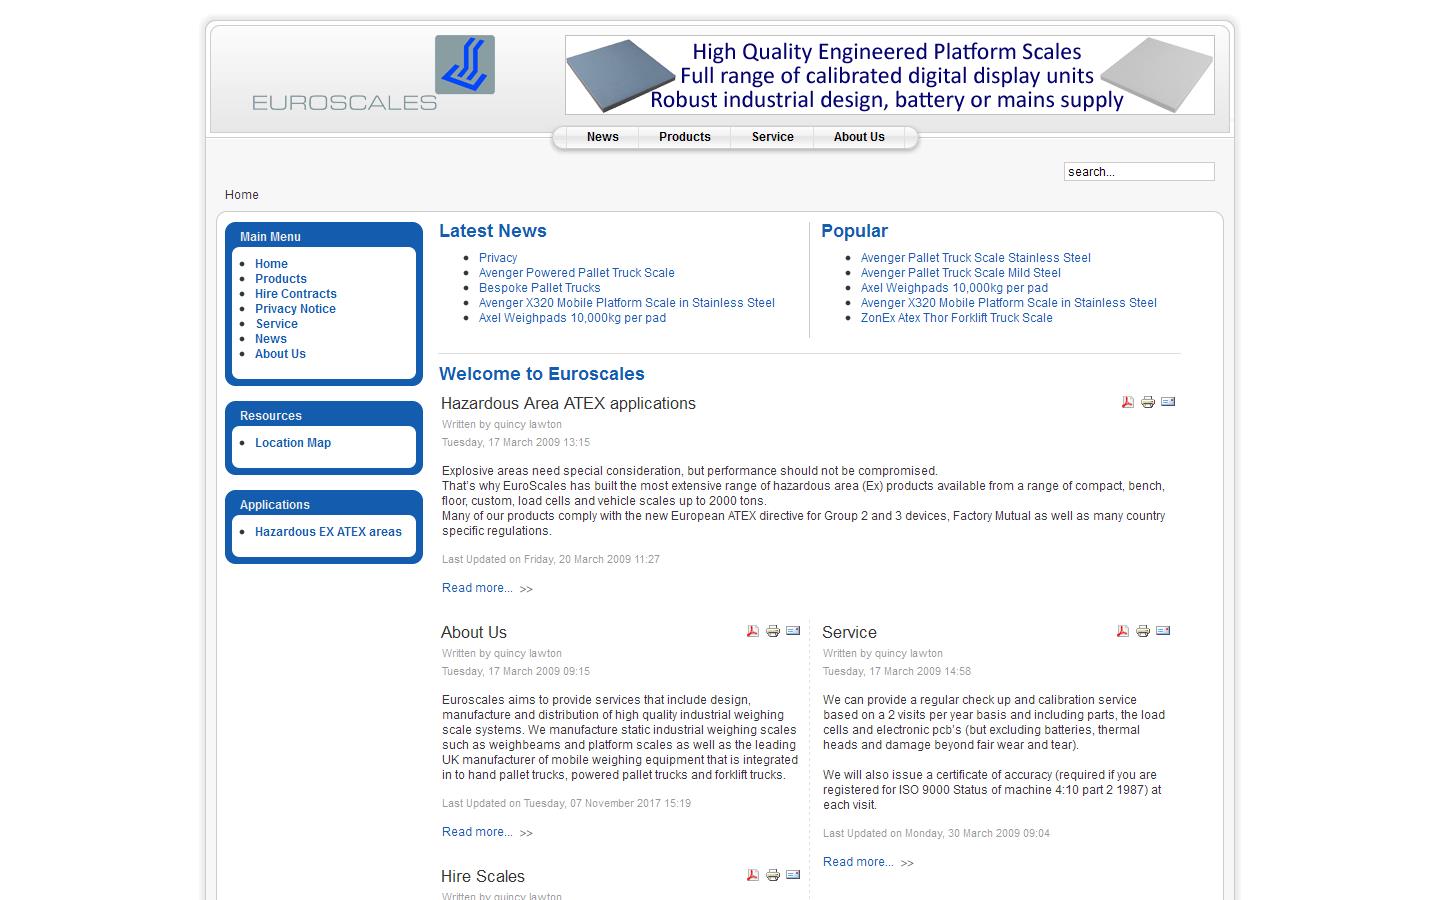
Task: Open the Location Map link under Resources
Action: (293, 443)
